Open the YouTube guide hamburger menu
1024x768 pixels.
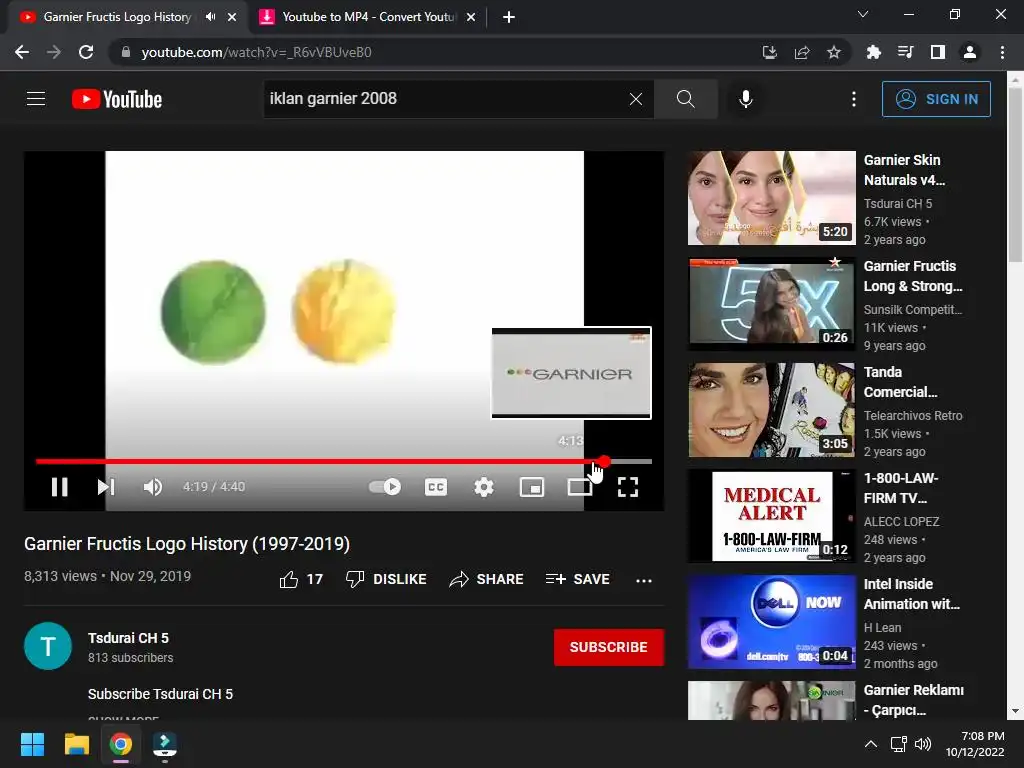click(x=36, y=99)
